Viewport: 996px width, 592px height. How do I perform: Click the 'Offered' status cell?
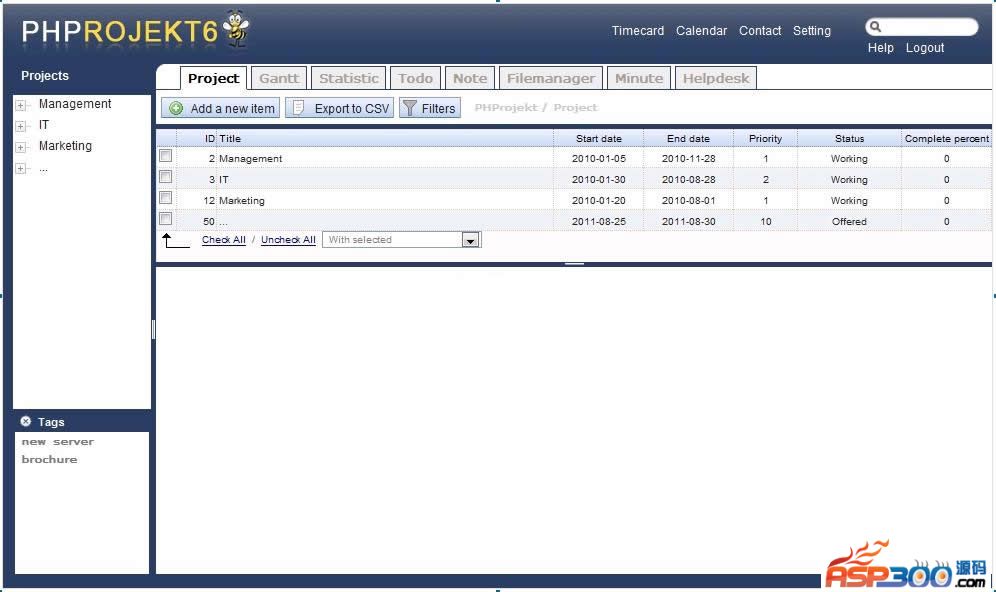(849, 221)
